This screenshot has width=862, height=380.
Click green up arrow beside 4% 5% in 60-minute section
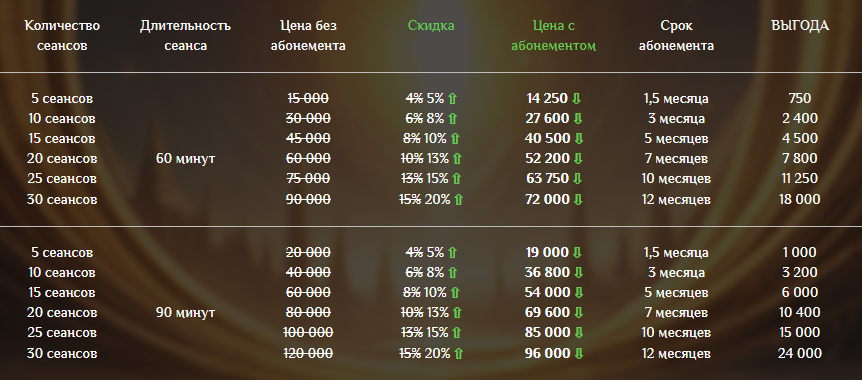452,99
